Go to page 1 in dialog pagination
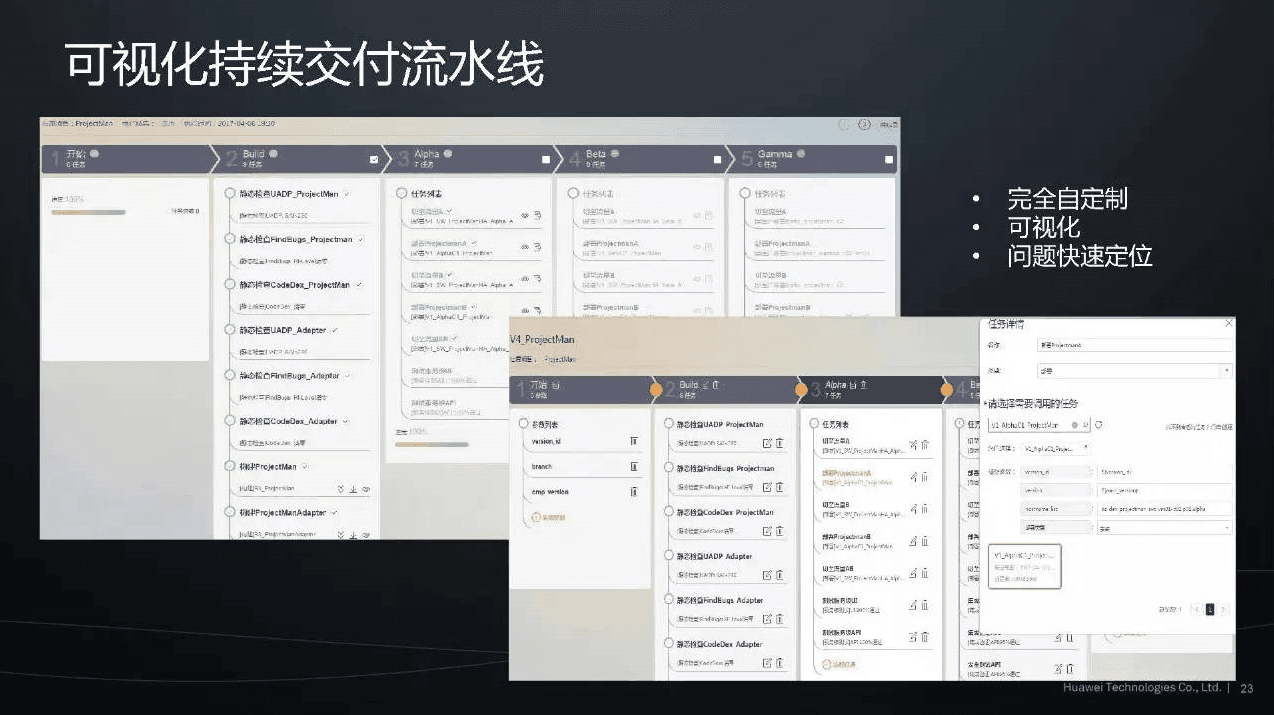Image resolution: width=1274 pixels, height=715 pixels. click(1209, 609)
